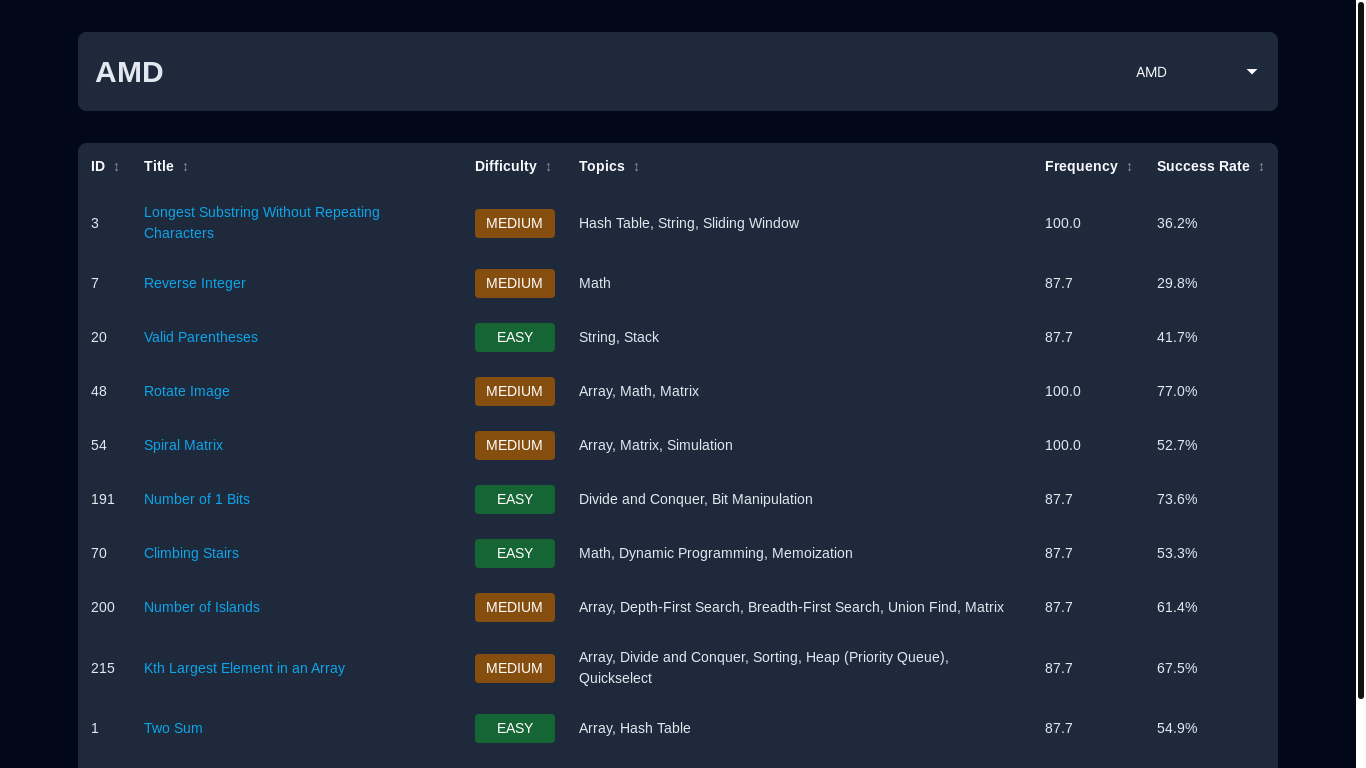Open the Spiral Matrix problem
Screen dimensions: 1366x768
point(183,445)
